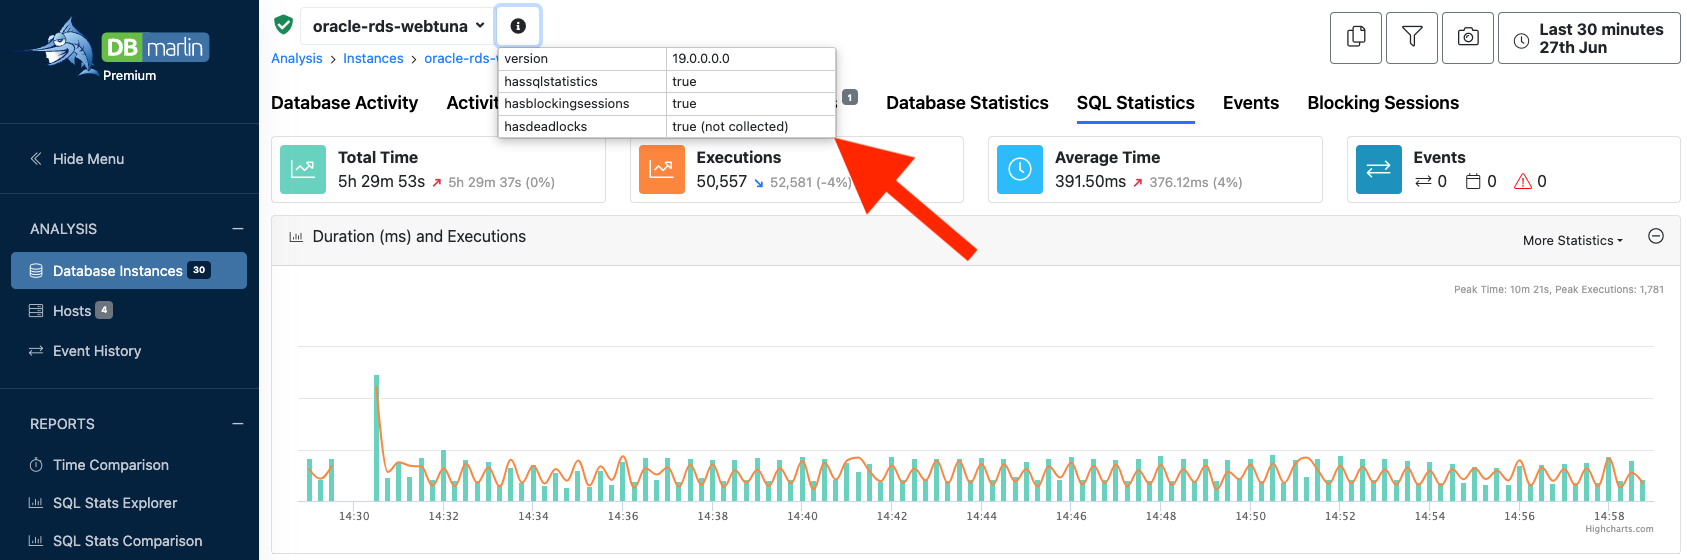
Task: Switch to the Database Activity tab
Action: 344,103
